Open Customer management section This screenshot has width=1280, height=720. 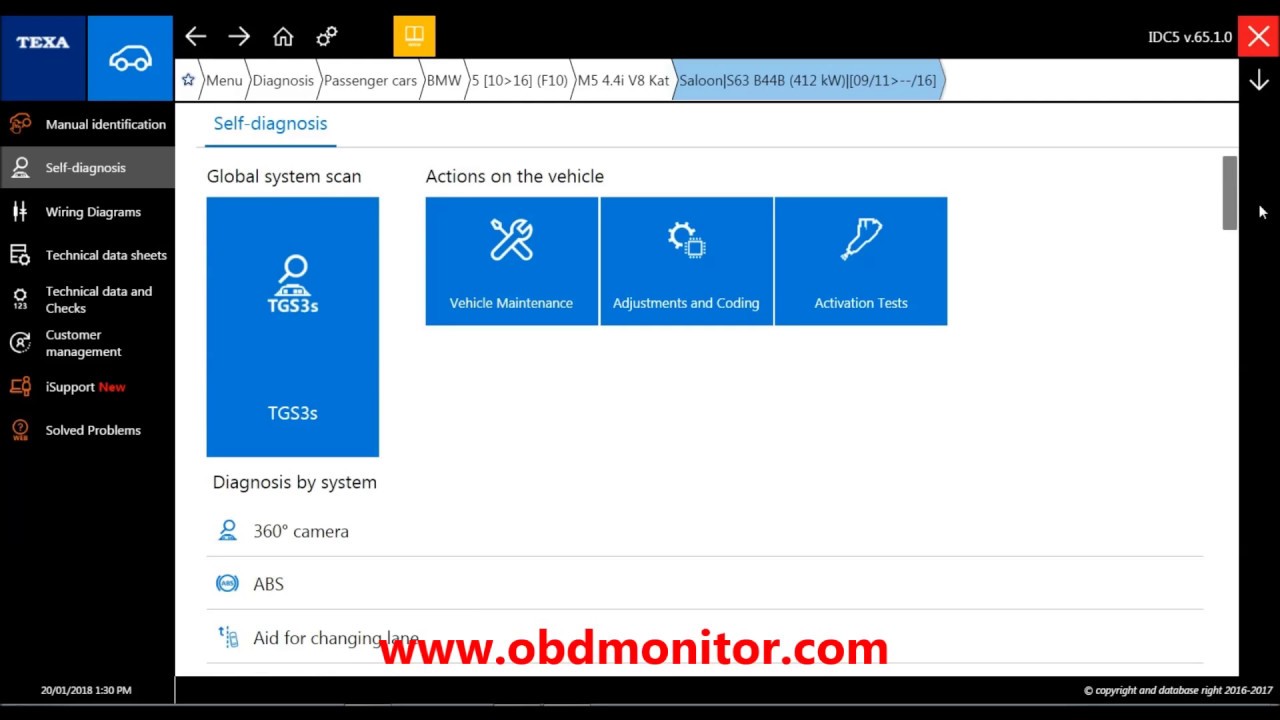point(87,343)
